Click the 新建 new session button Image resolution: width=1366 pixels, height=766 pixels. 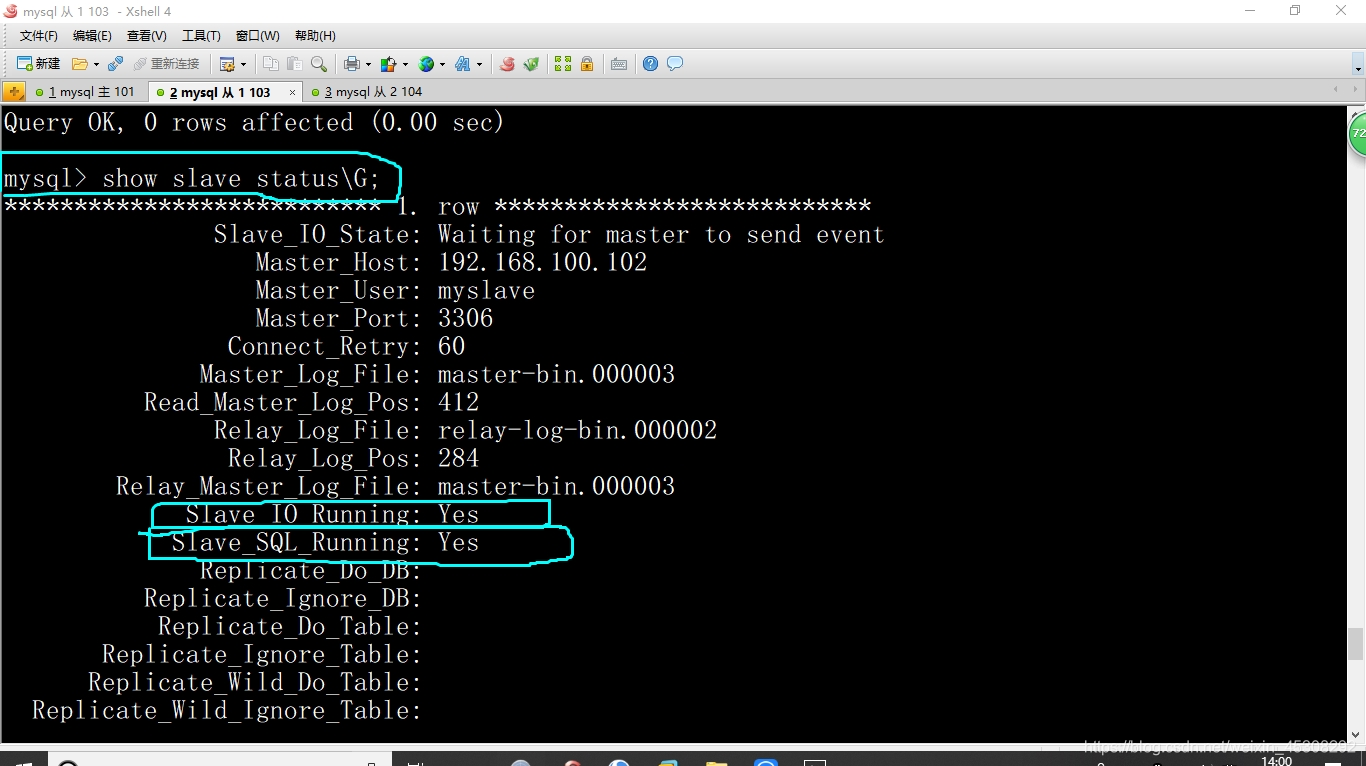coord(38,63)
